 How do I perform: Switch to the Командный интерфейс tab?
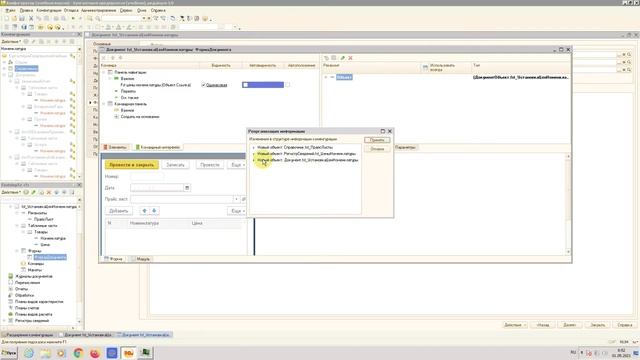(x=158, y=147)
